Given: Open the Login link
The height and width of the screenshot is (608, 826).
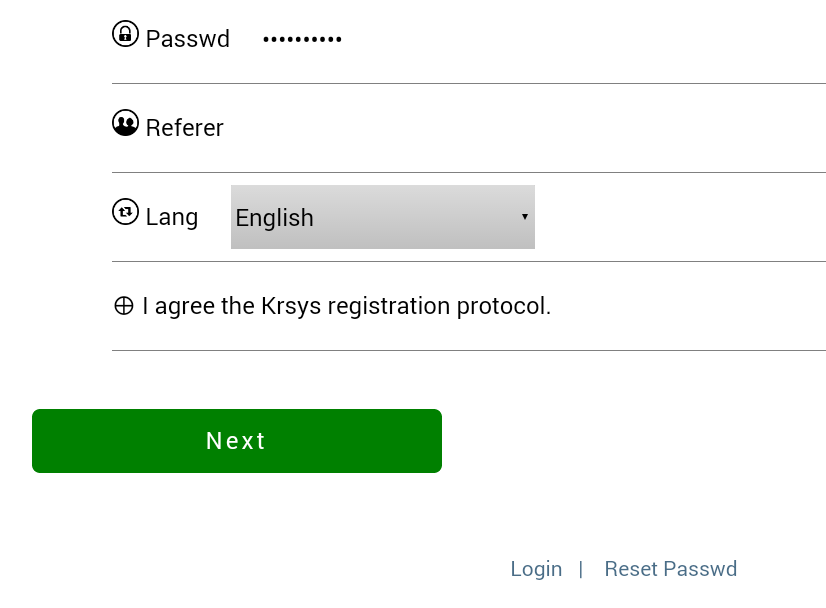Looking at the screenshot, I should coord(536,569).
